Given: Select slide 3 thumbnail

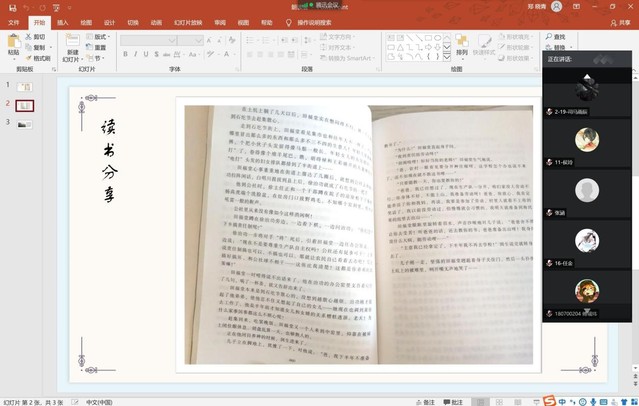Looking at the screenshot, I should point(25,124).
